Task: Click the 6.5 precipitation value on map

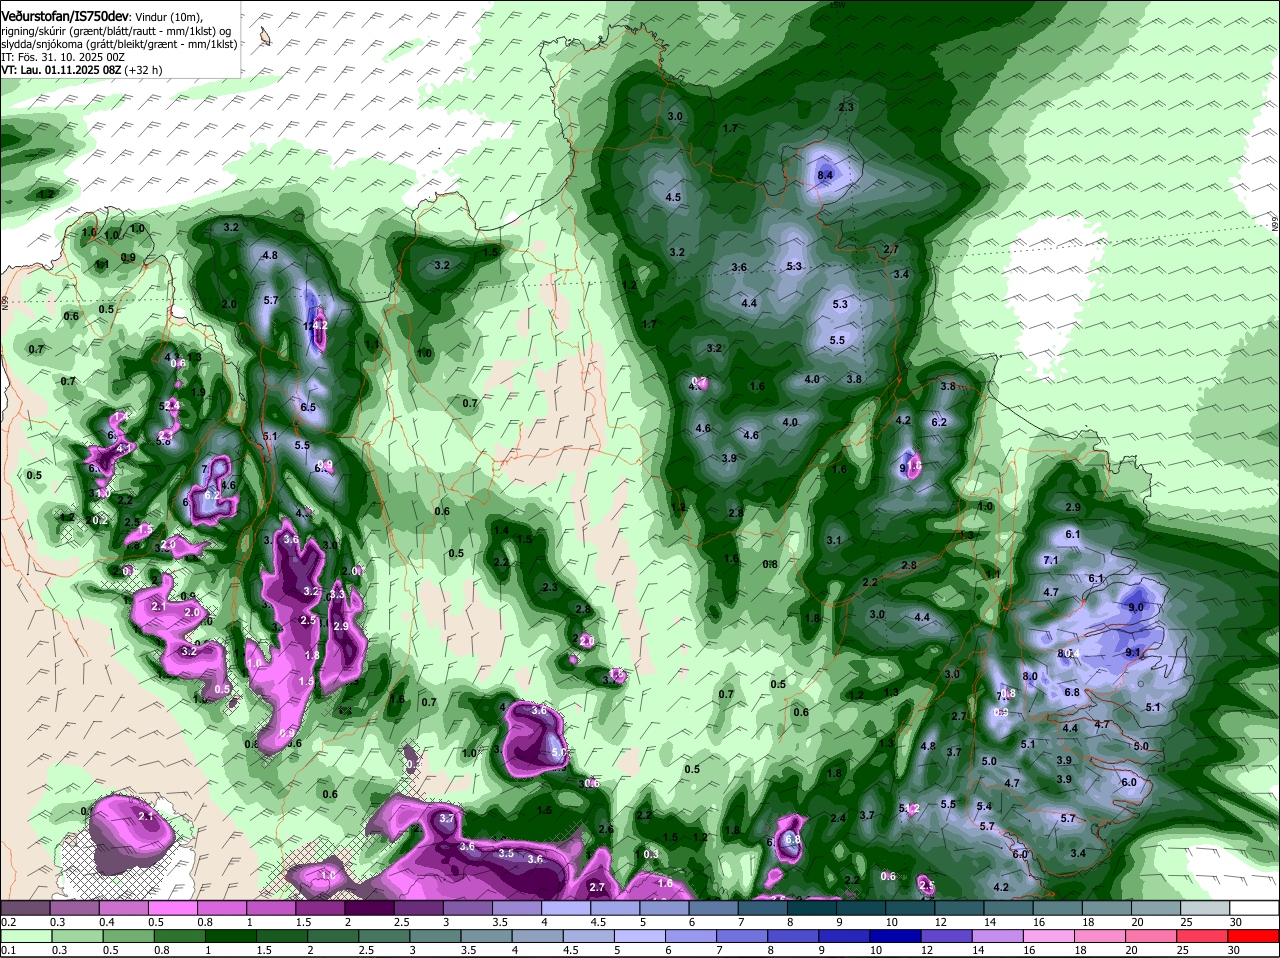Action: pos(308,407)
